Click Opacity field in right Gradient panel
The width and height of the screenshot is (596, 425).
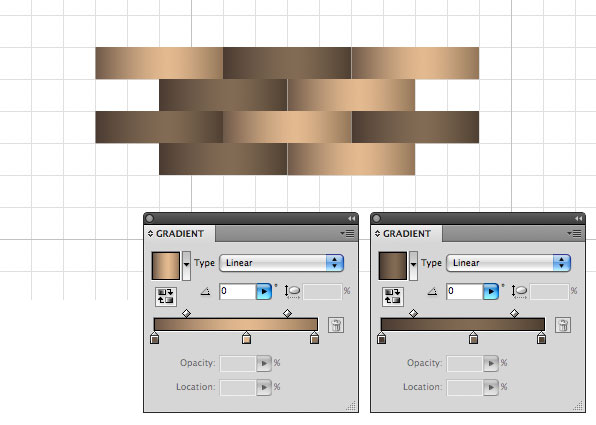(x=465, y=363)
